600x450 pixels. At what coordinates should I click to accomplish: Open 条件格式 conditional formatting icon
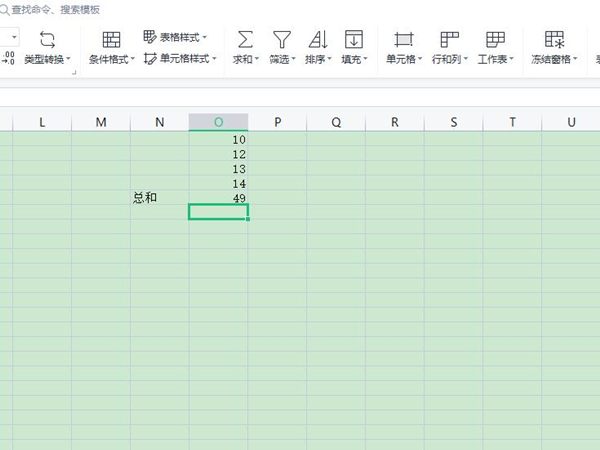[112, 40]
